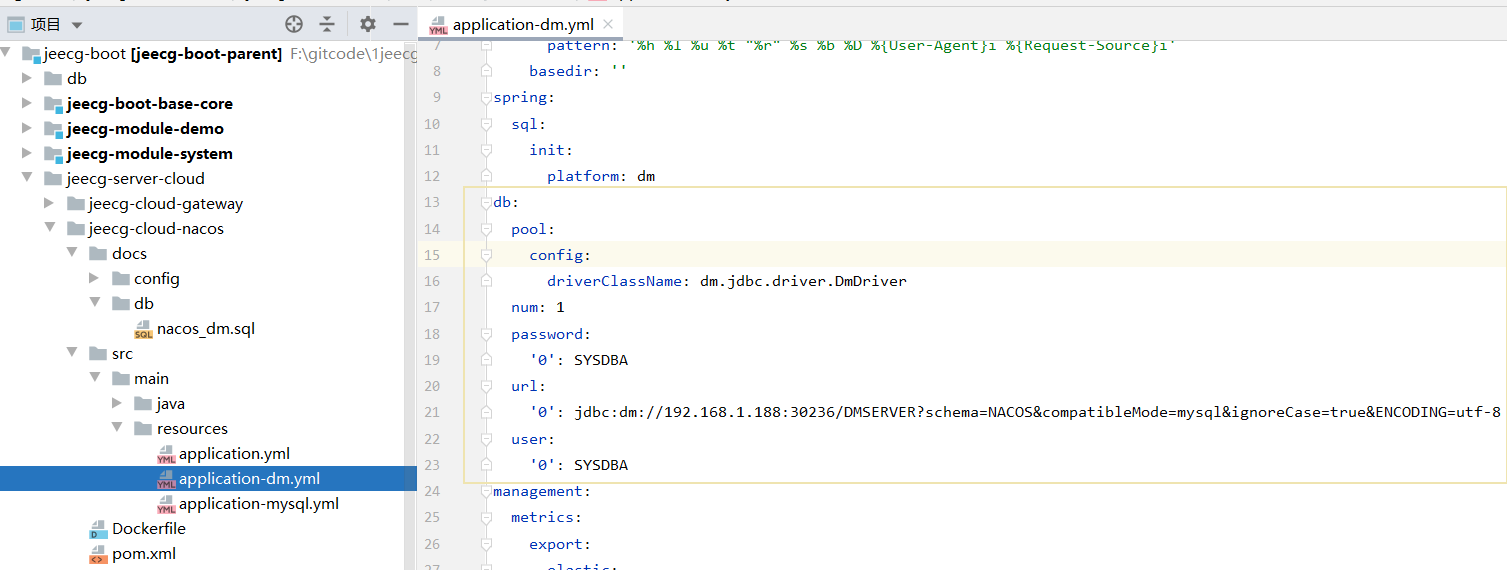The width and height of the screenshot is (1507, 570).
Task: Click the 'metrics:' key on line 25
Action: pos(546,517)
